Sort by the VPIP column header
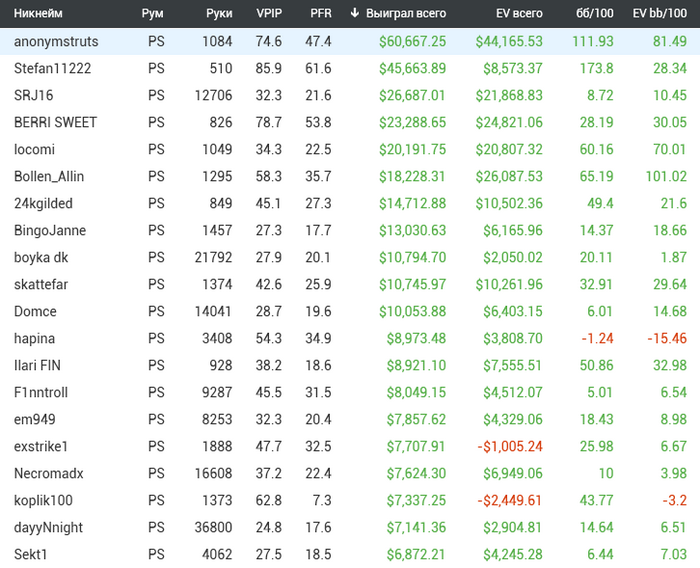 pos(269,13)
